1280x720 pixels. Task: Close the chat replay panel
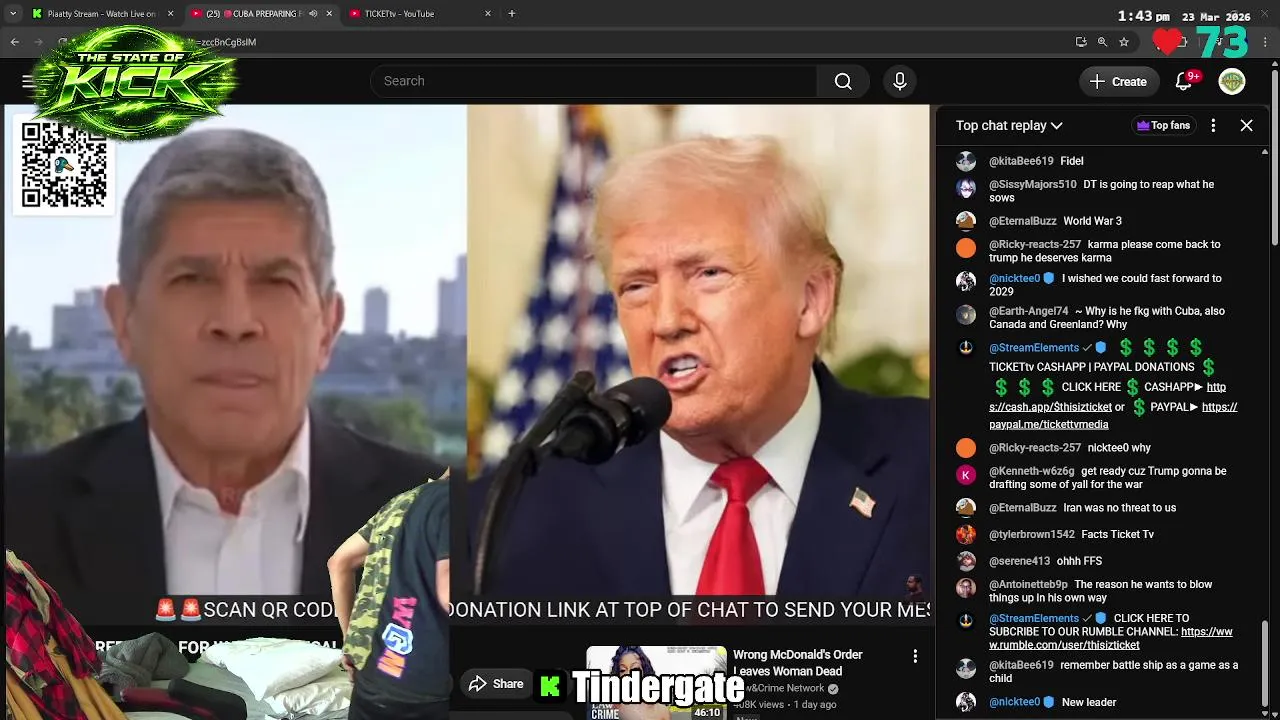click(1246, 125)
